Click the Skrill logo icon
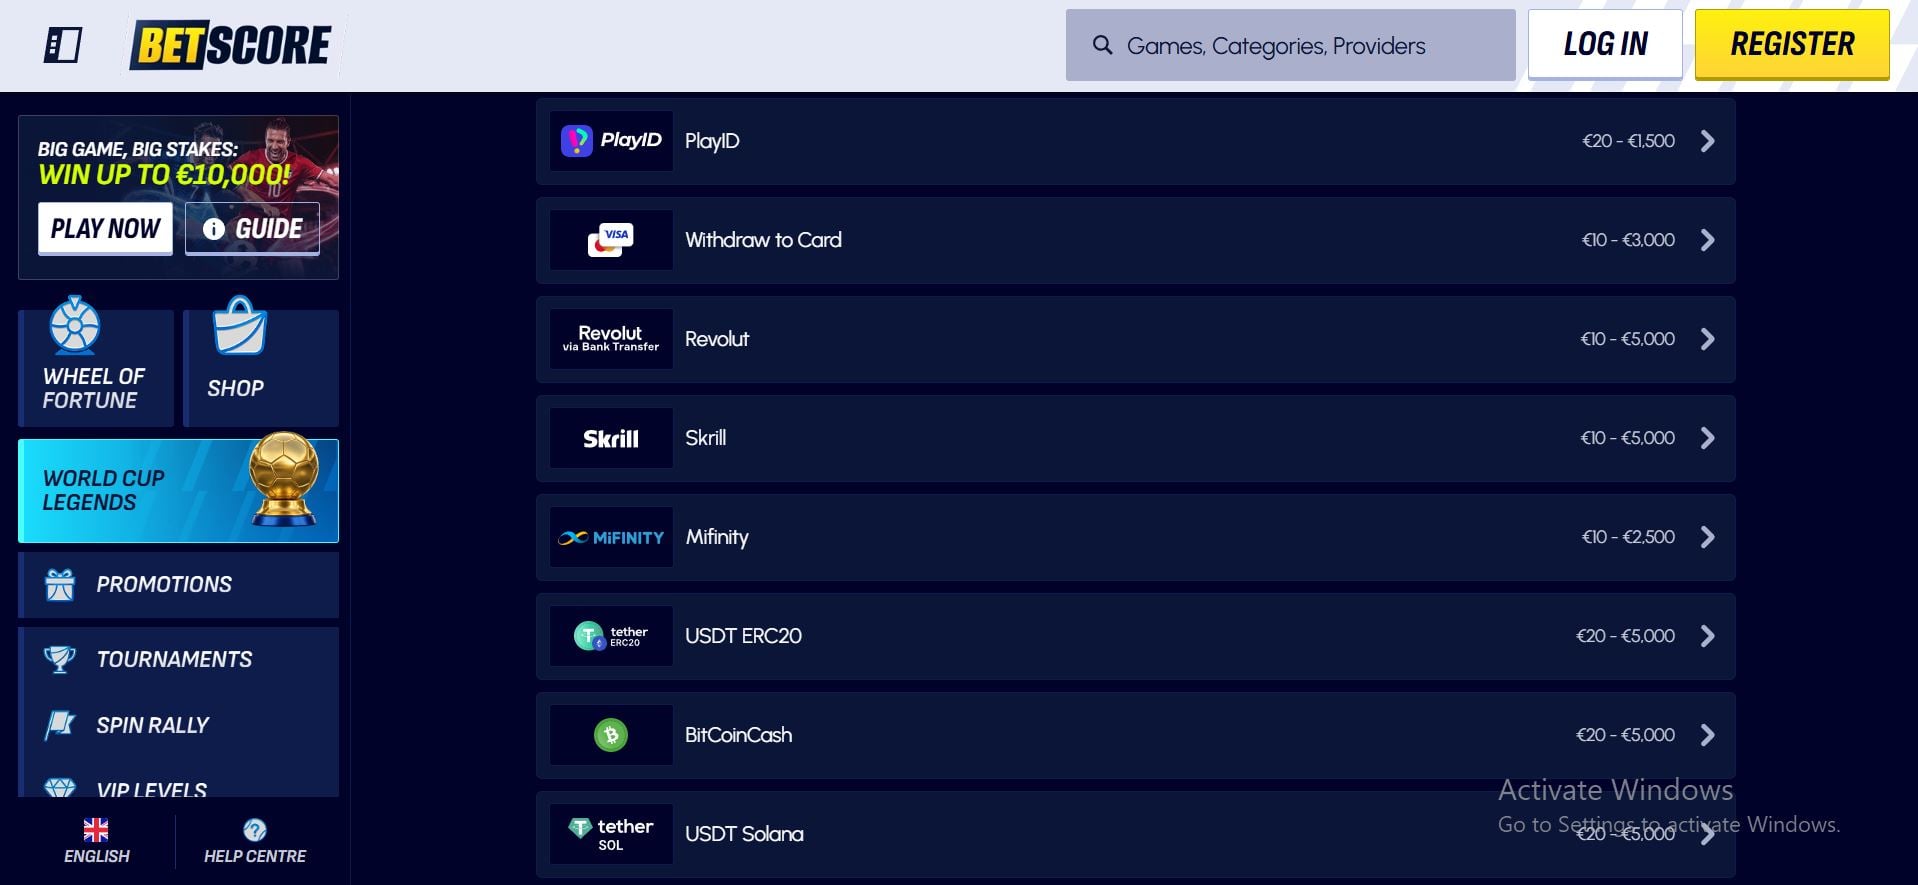This screenshot has height=885, width=1918. click(611, 438)
